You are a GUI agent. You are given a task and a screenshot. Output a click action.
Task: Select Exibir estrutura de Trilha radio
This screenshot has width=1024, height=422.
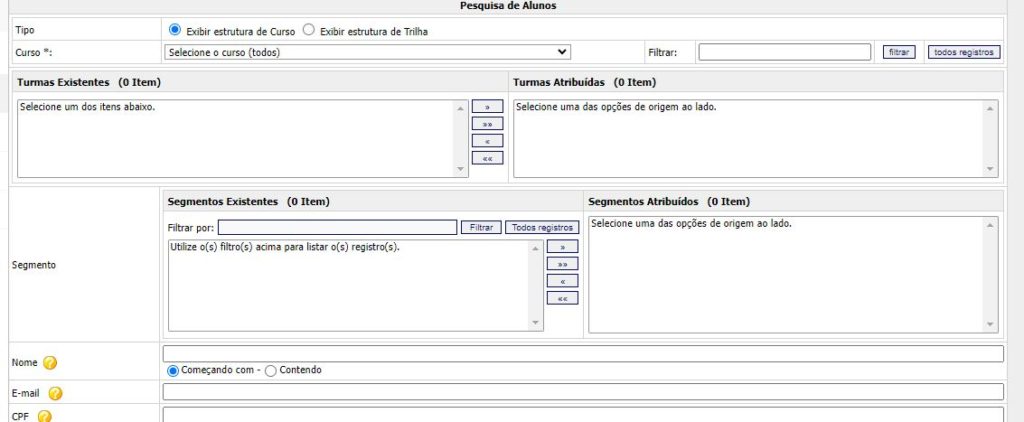308,30
